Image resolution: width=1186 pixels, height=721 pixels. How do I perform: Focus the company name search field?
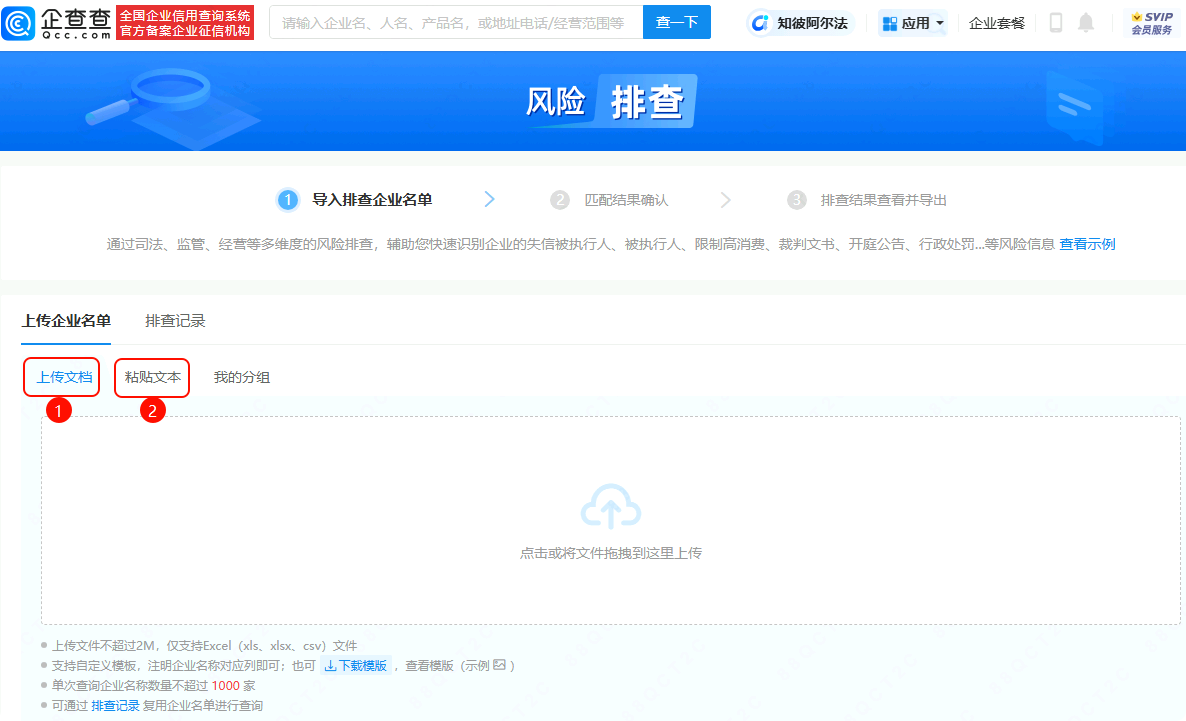click(x=455, y=22)
